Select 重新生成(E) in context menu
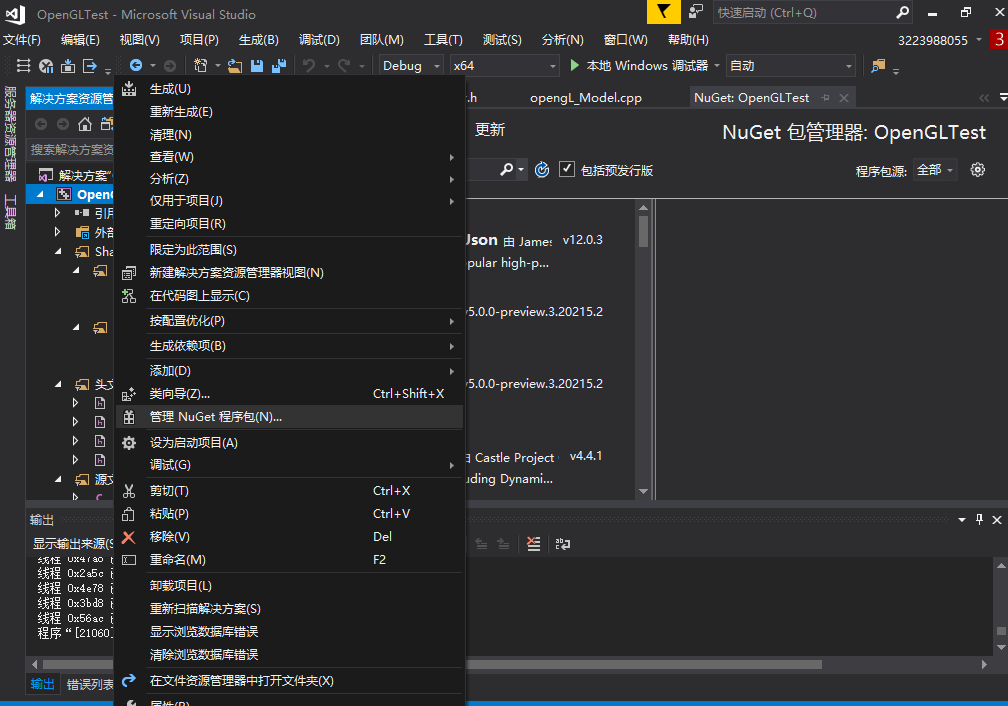The height and width of the screenshot is (706, 1008). coord(289,112)
